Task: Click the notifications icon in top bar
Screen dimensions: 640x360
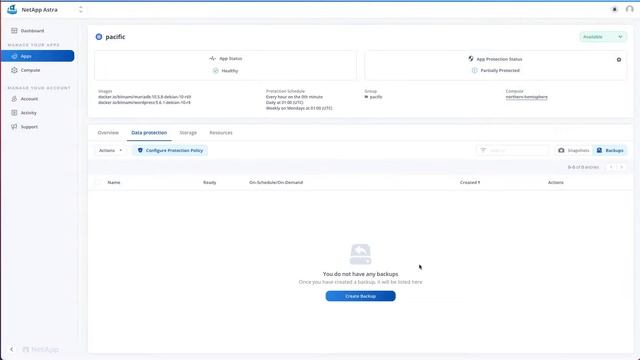Action: click(614, 9)
